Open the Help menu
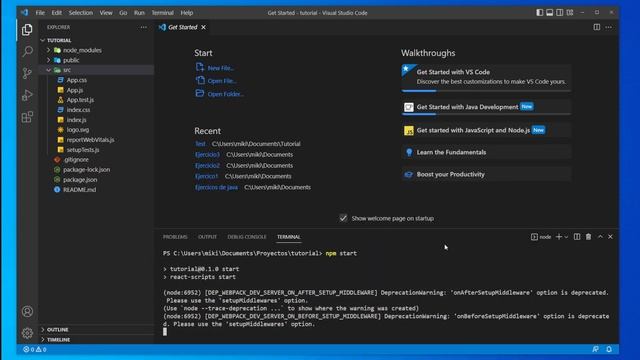The image size is (640, 360). [187, 13]
